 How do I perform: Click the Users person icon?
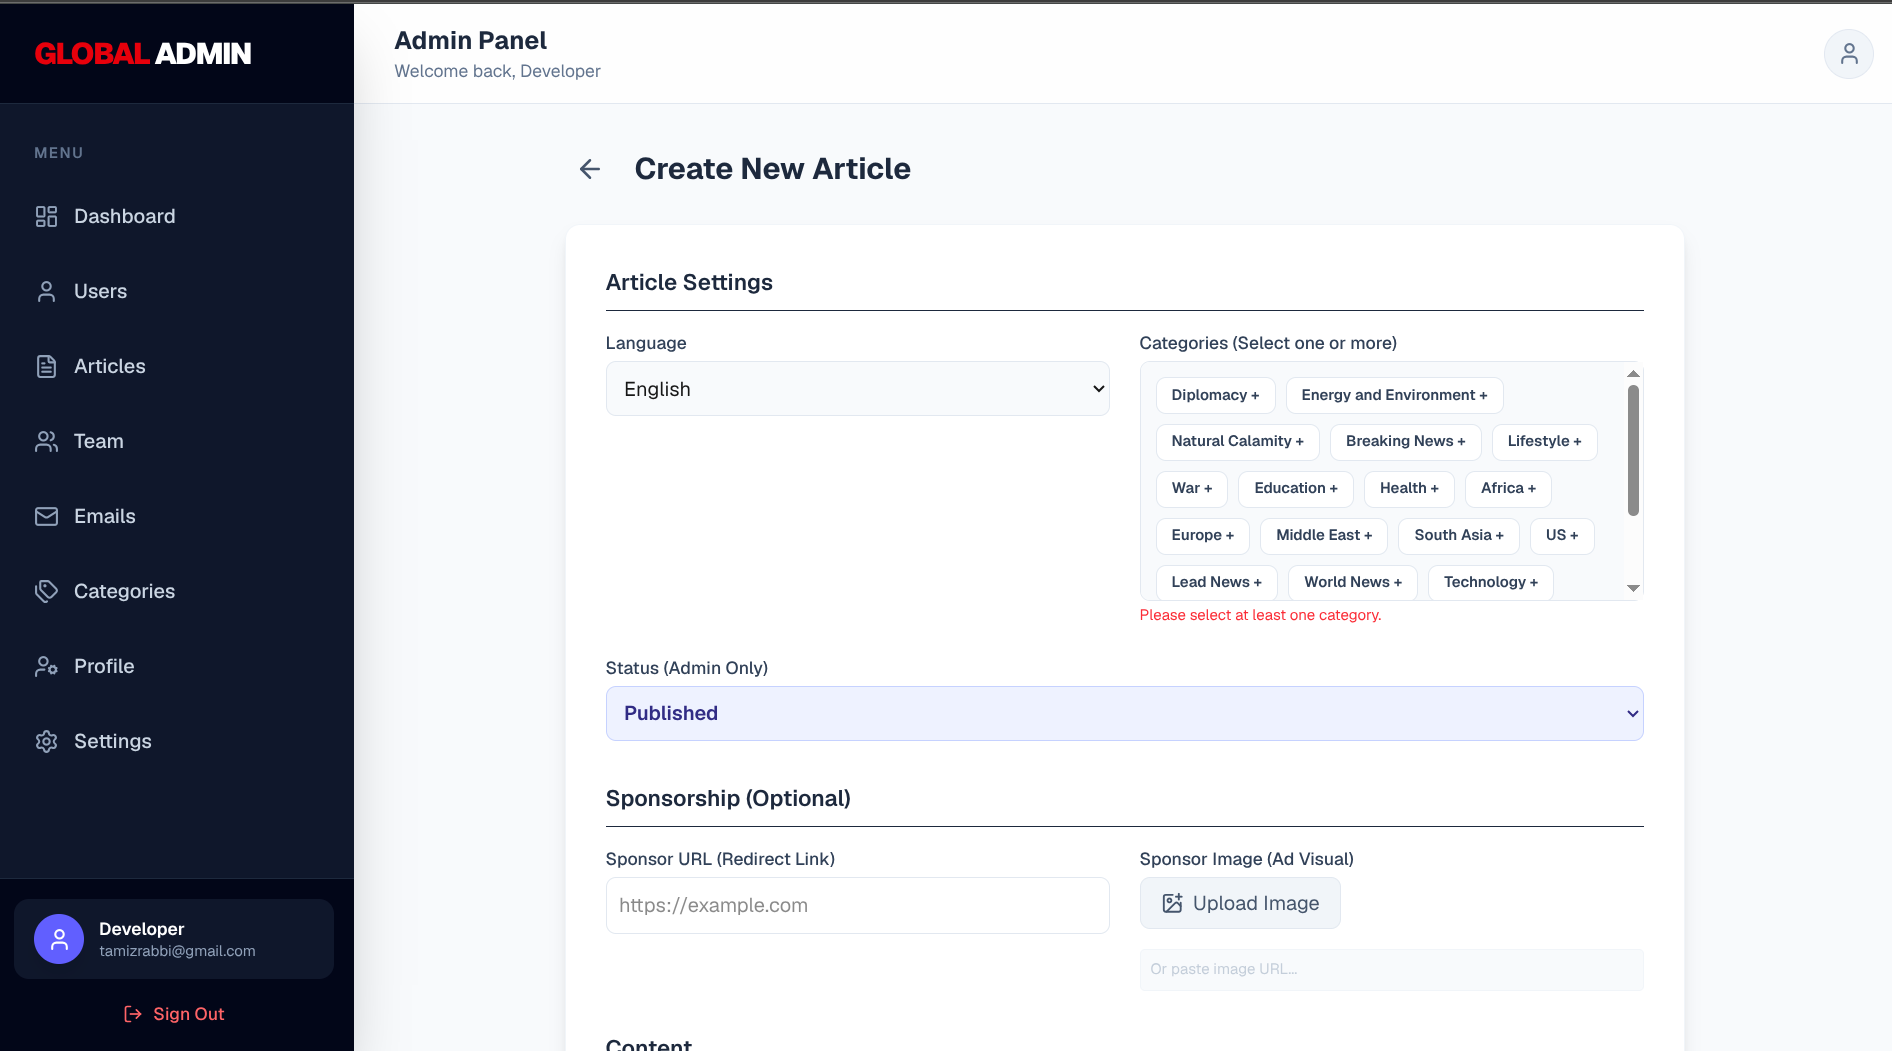(x=46, y=291)
